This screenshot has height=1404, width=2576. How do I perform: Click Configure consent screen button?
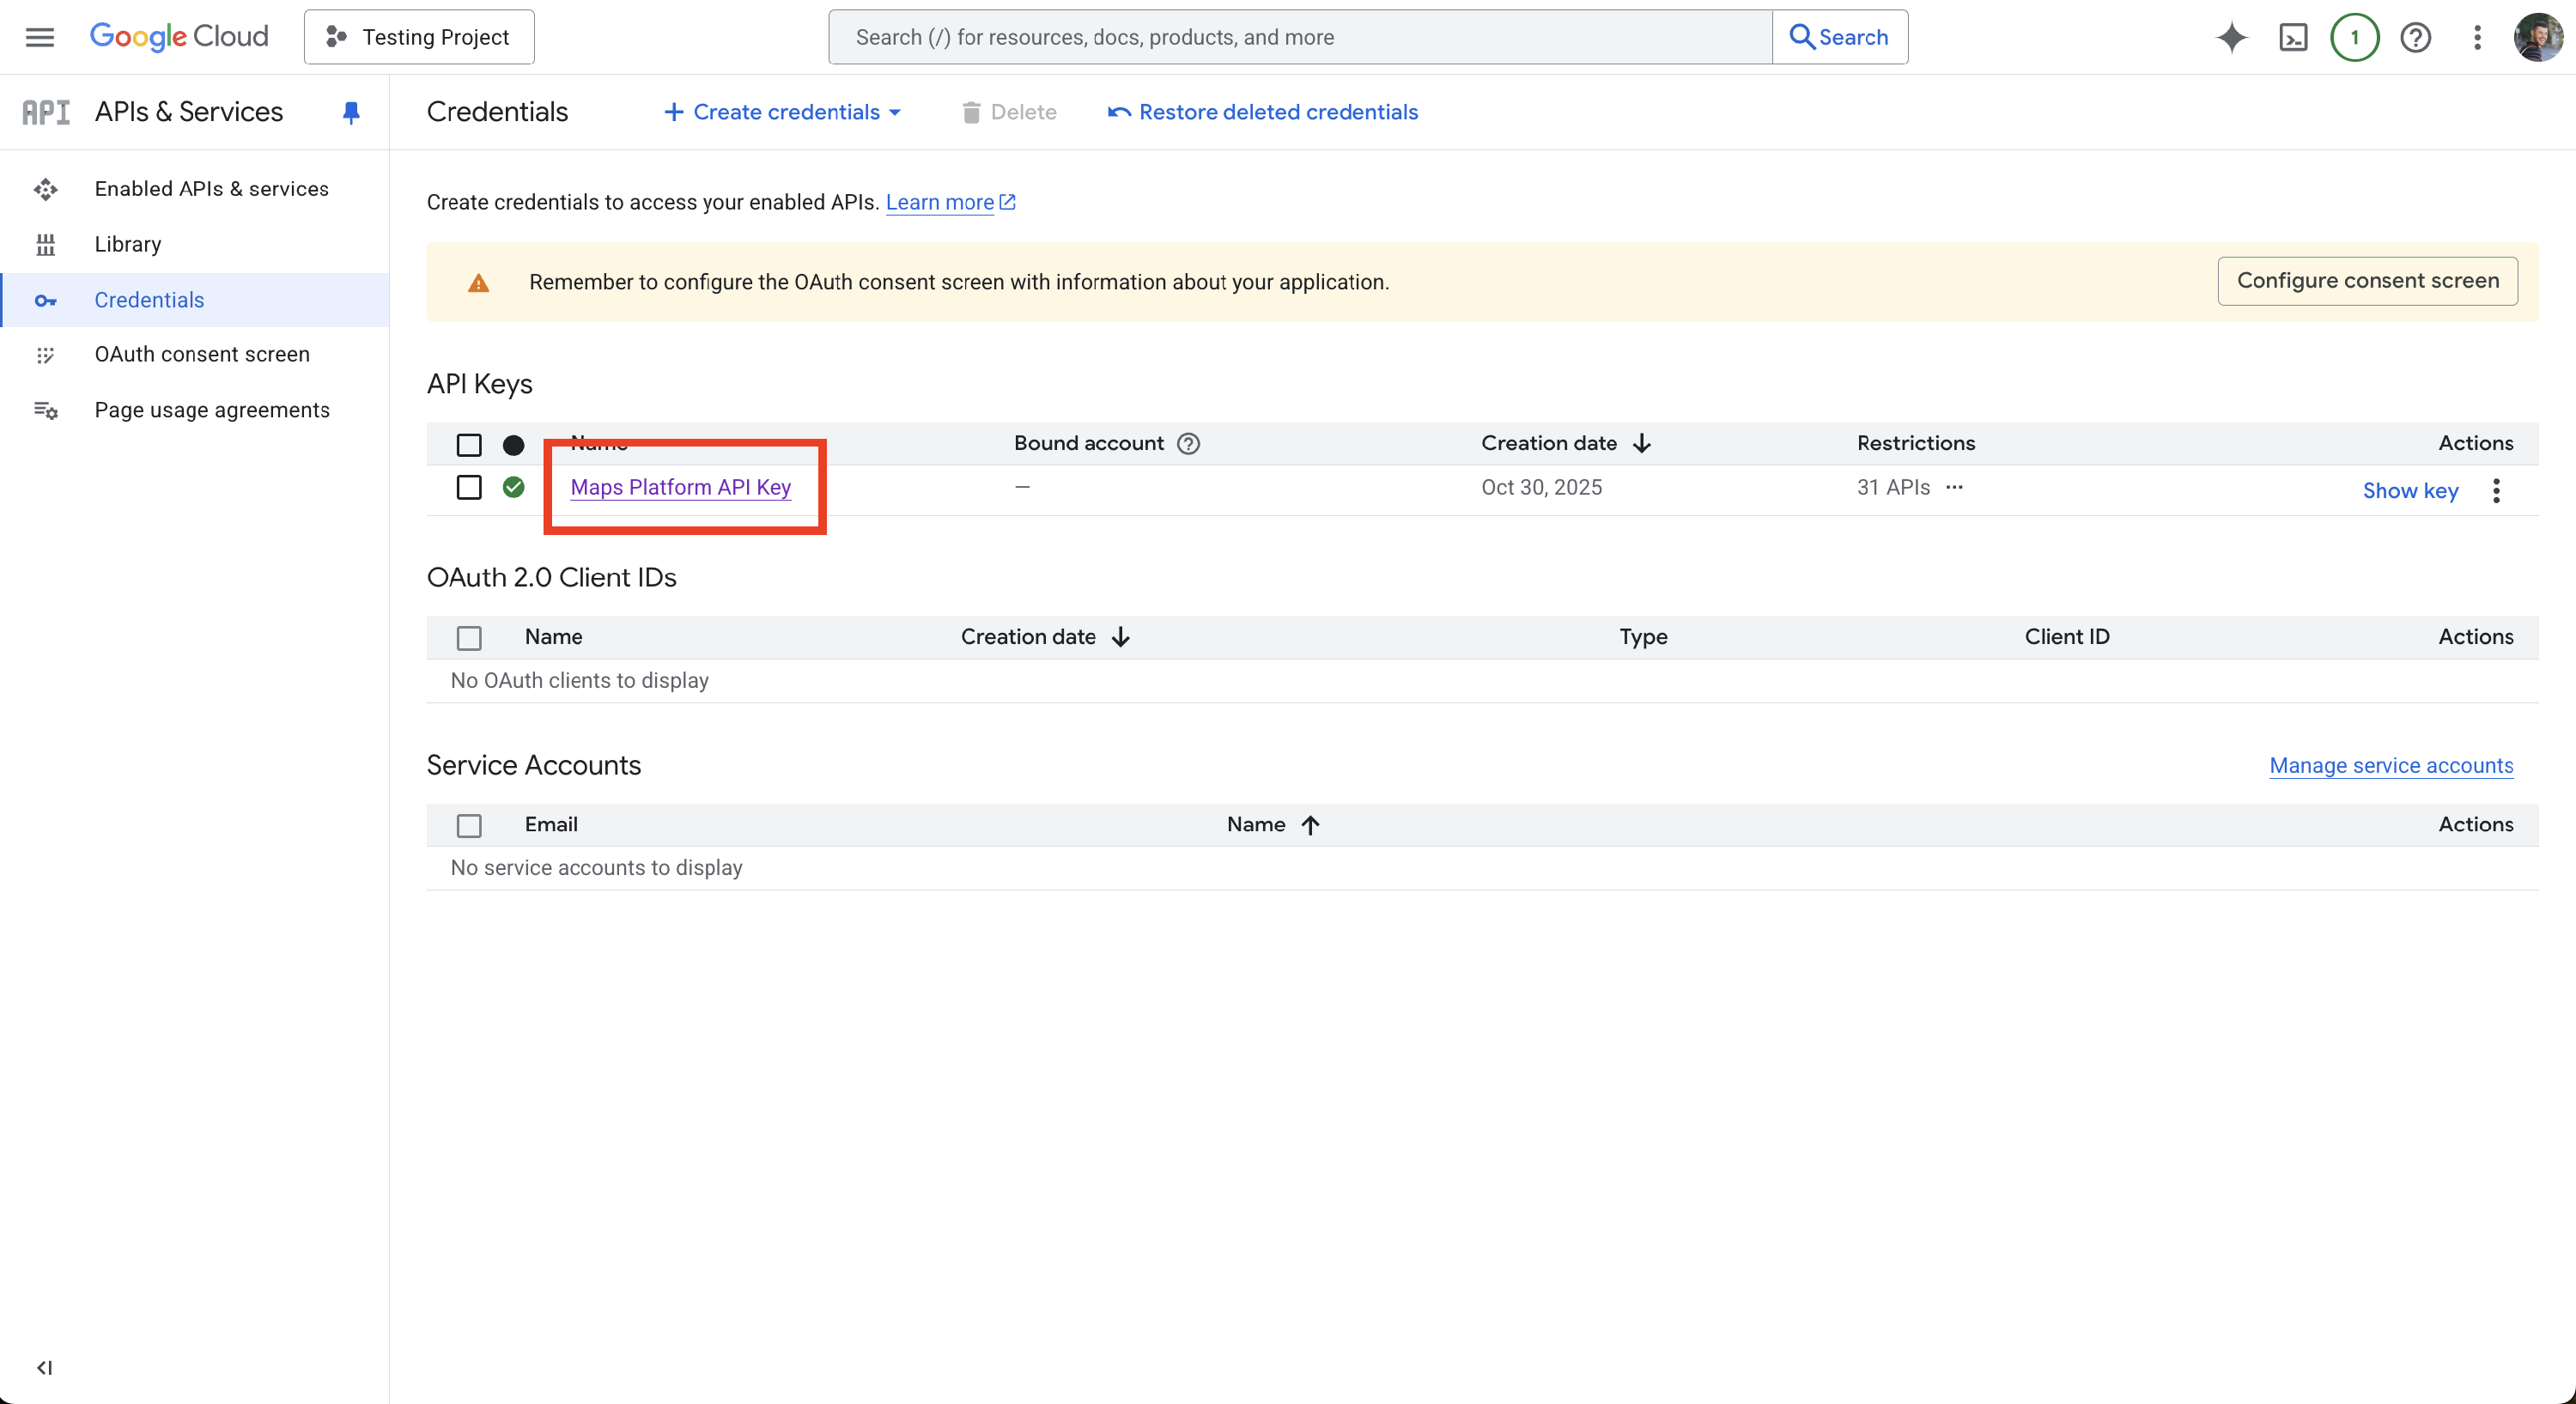click(2367, 281)
